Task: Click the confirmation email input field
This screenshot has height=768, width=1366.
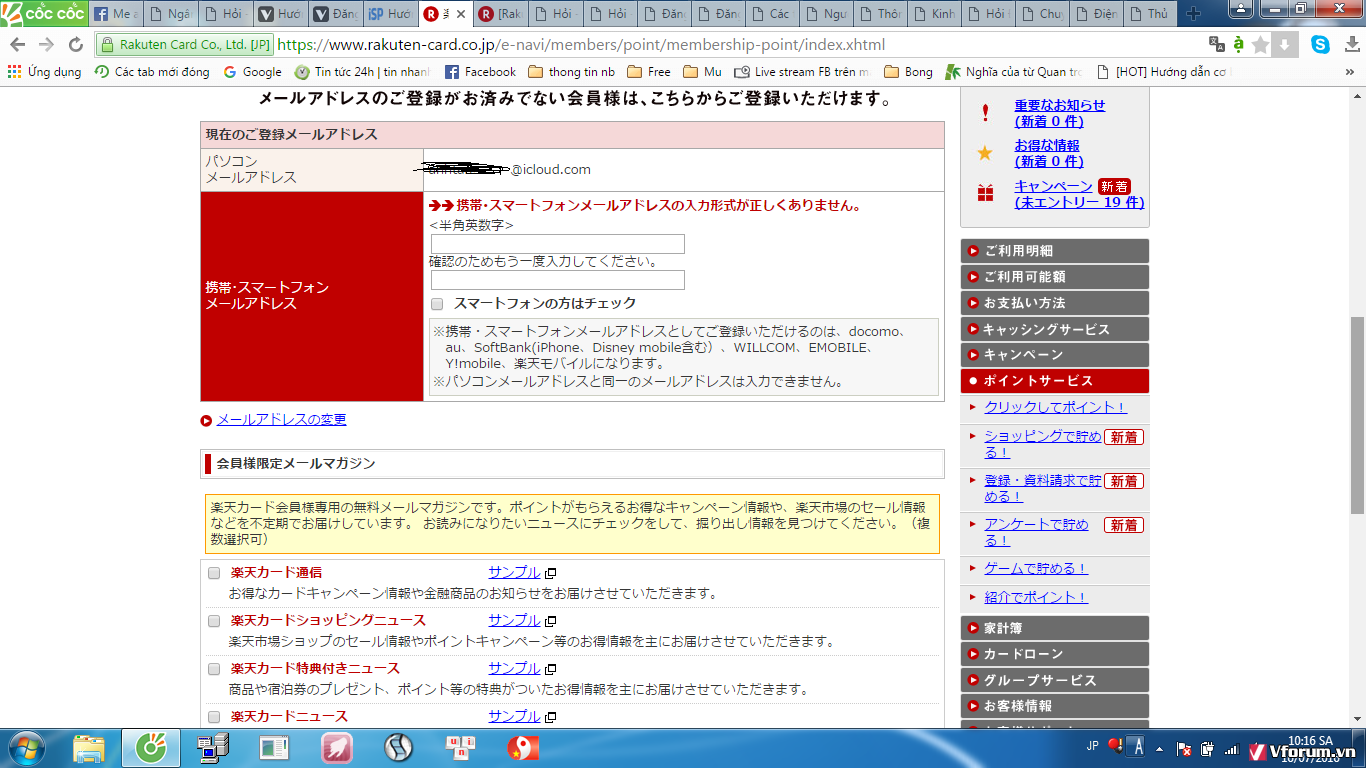Action: [x=558, y=280]
